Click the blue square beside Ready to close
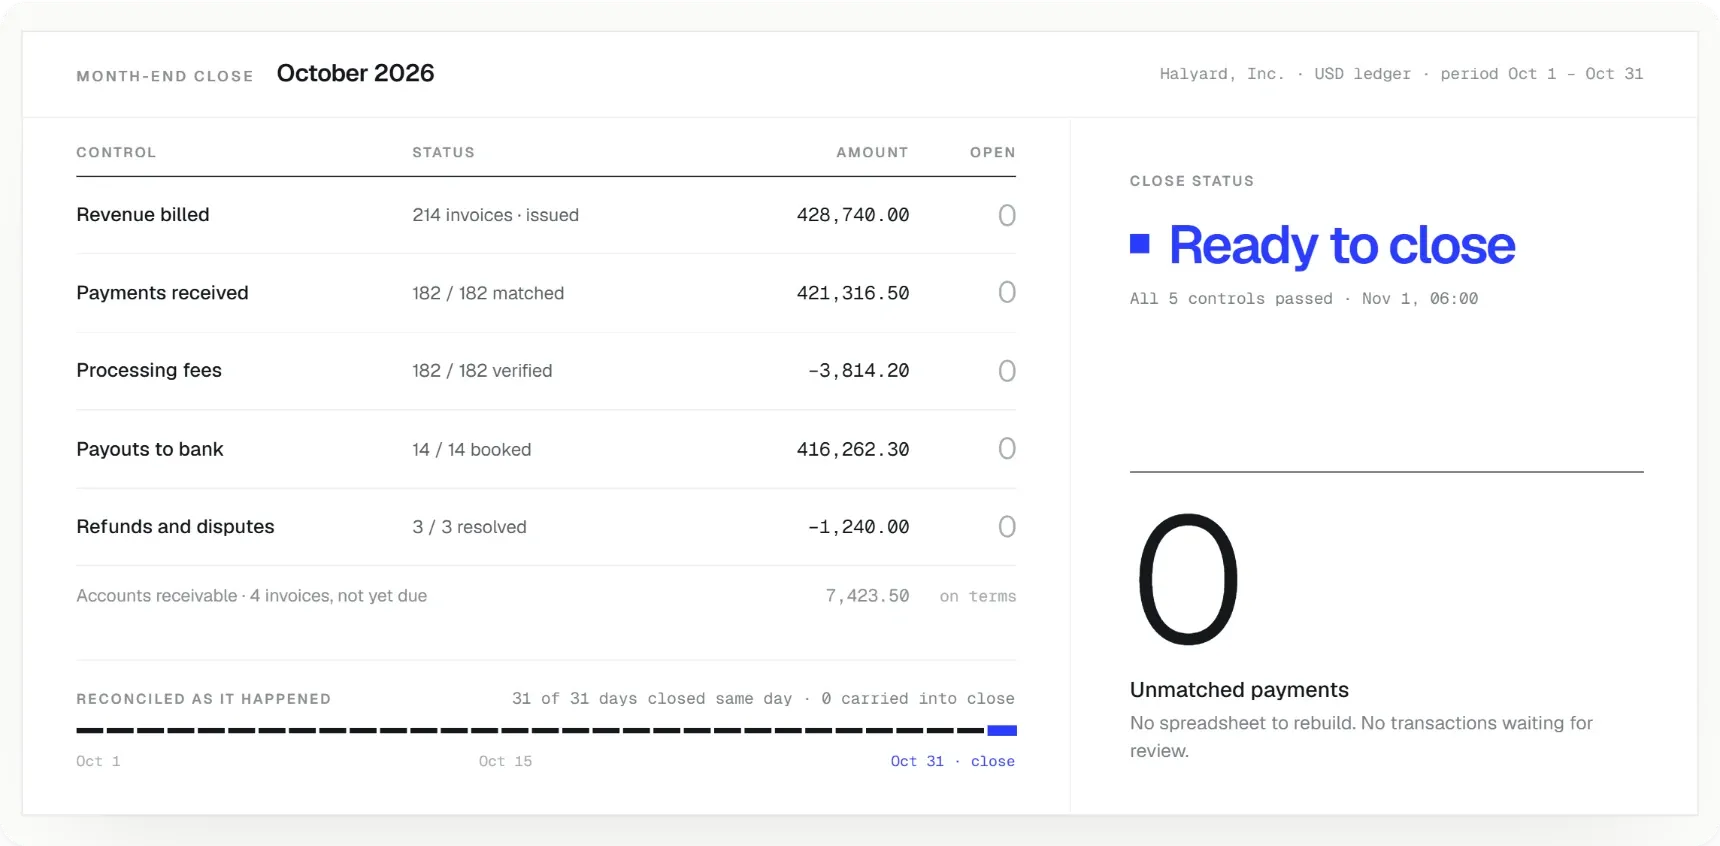This screenshot has height=846, width=1720. (1139, 244)
